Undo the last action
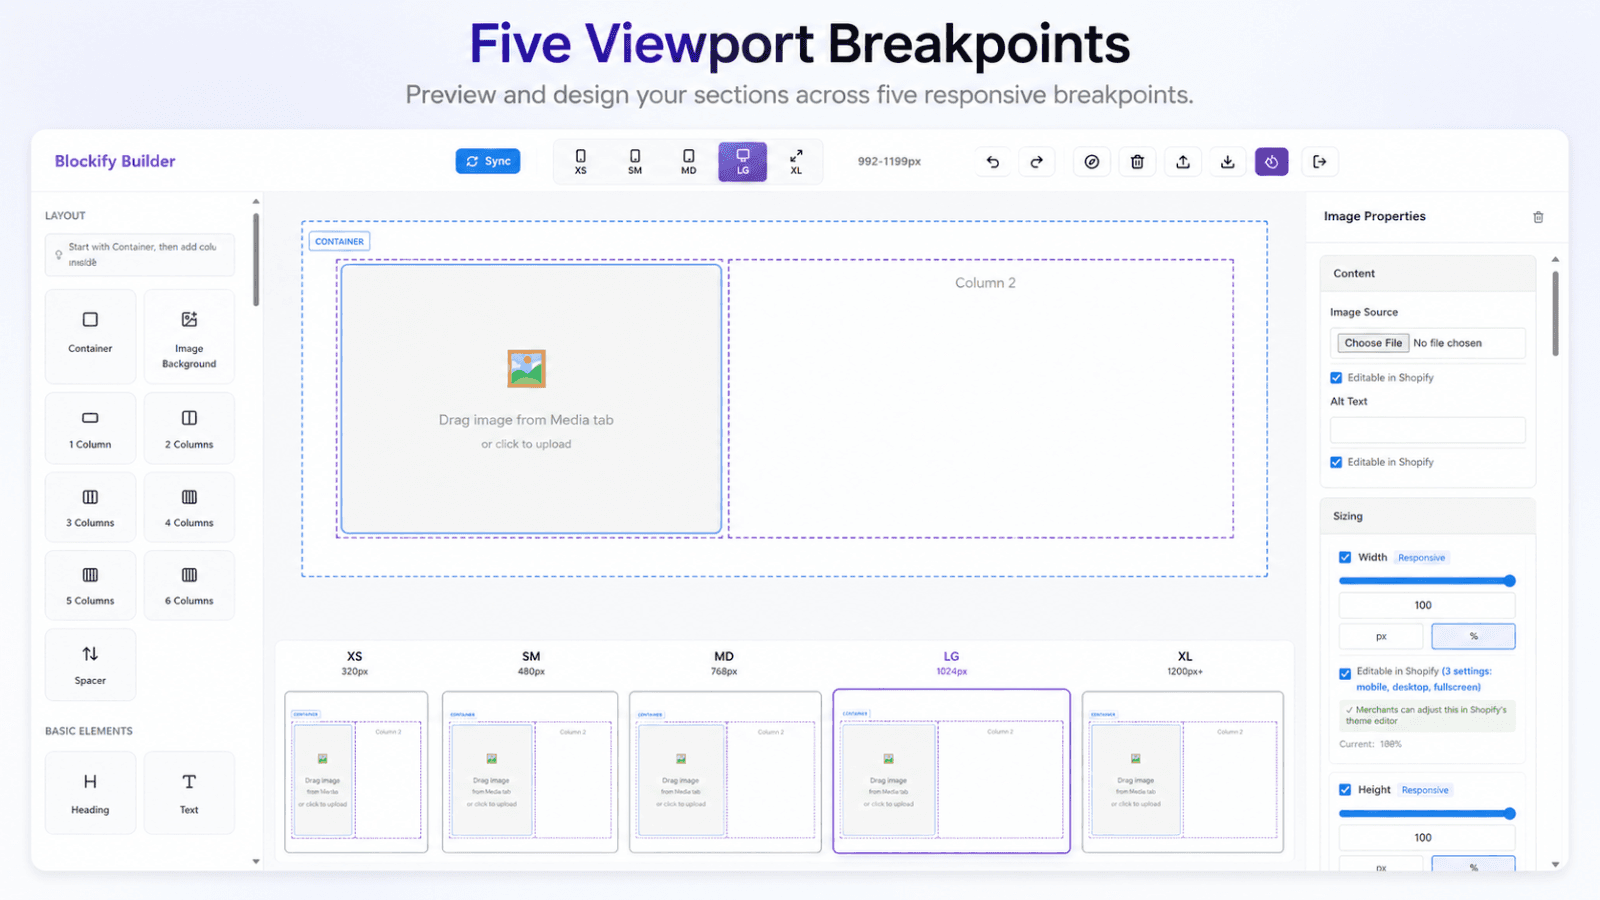Screen dimensions: 1600x900 coord(993,162)
